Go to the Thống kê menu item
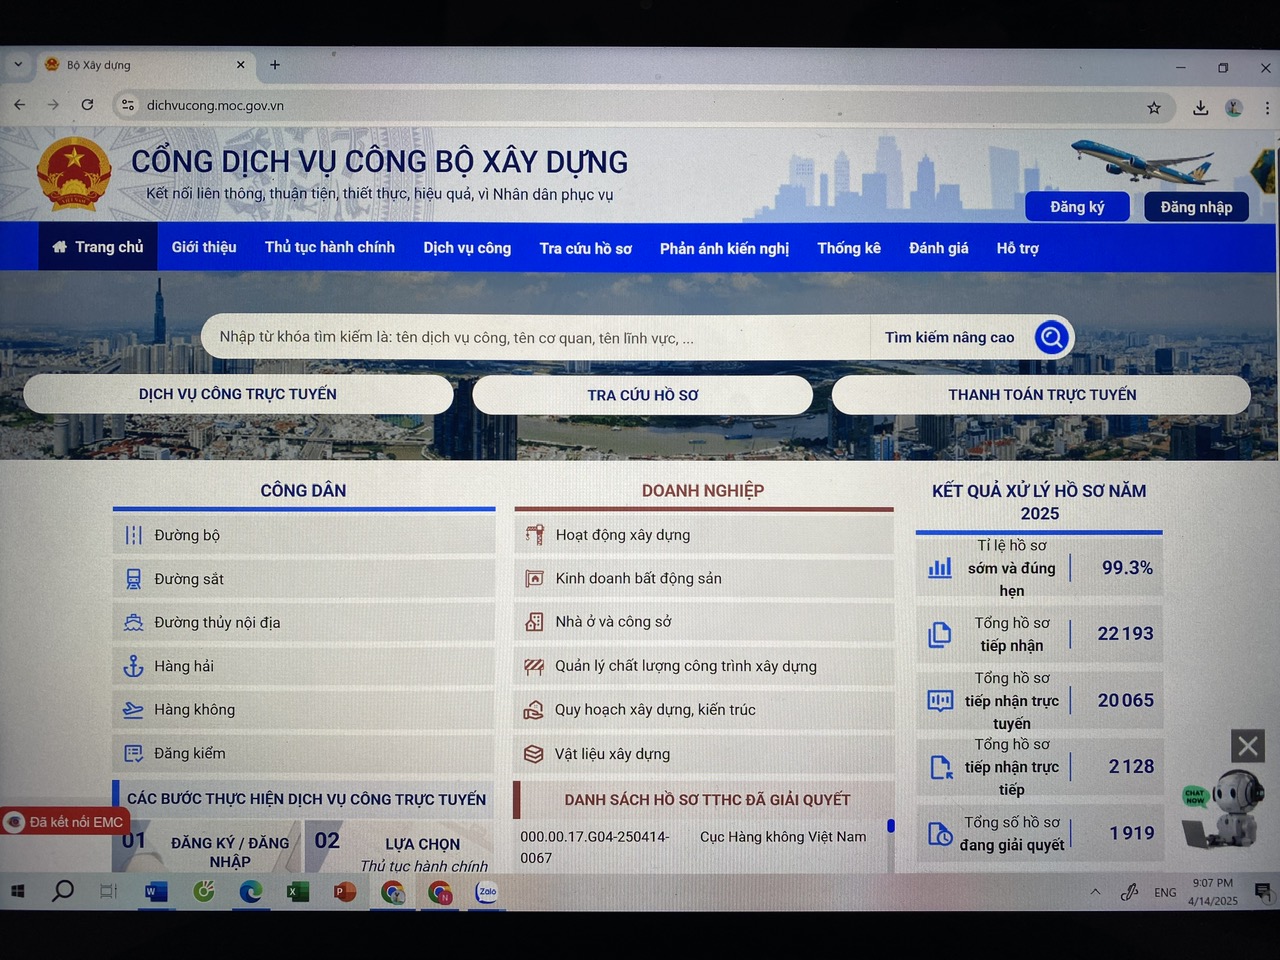 click(x=848, y=248)
